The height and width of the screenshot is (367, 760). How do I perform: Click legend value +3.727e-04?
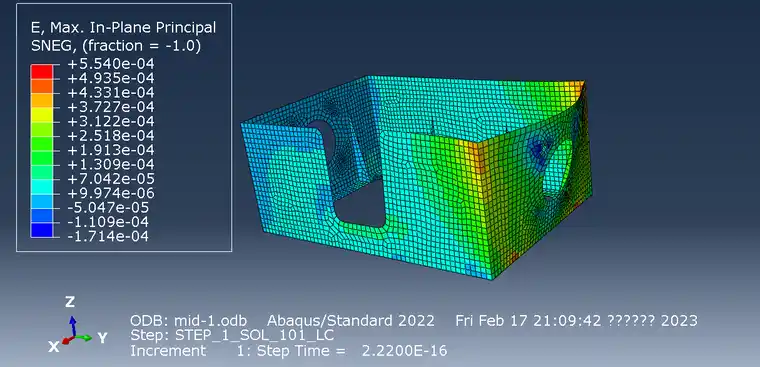pyautogui.click(x=112, y=107)
